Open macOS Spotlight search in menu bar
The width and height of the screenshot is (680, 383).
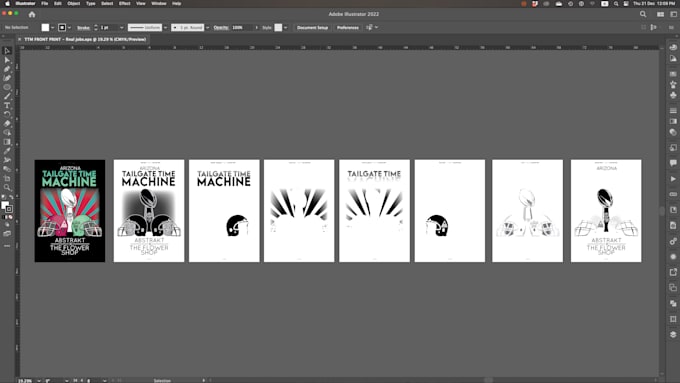coord(616,3)
